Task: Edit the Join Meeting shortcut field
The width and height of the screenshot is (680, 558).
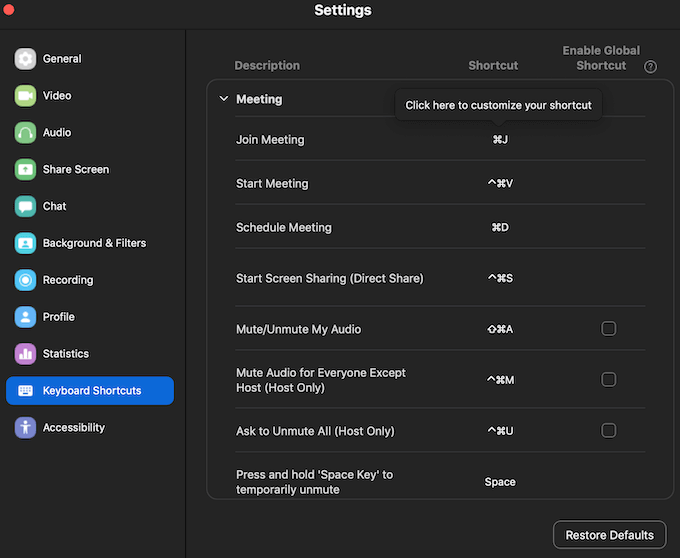Action: coord(500,140)
